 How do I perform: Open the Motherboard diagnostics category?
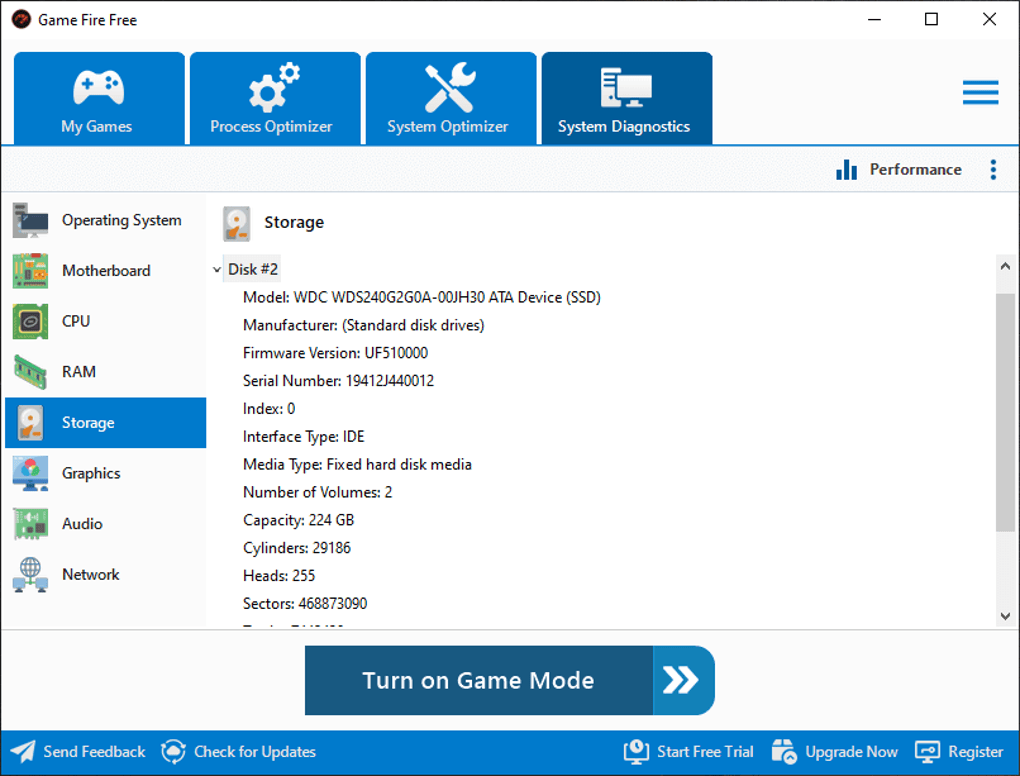click(x=105, y=271)
